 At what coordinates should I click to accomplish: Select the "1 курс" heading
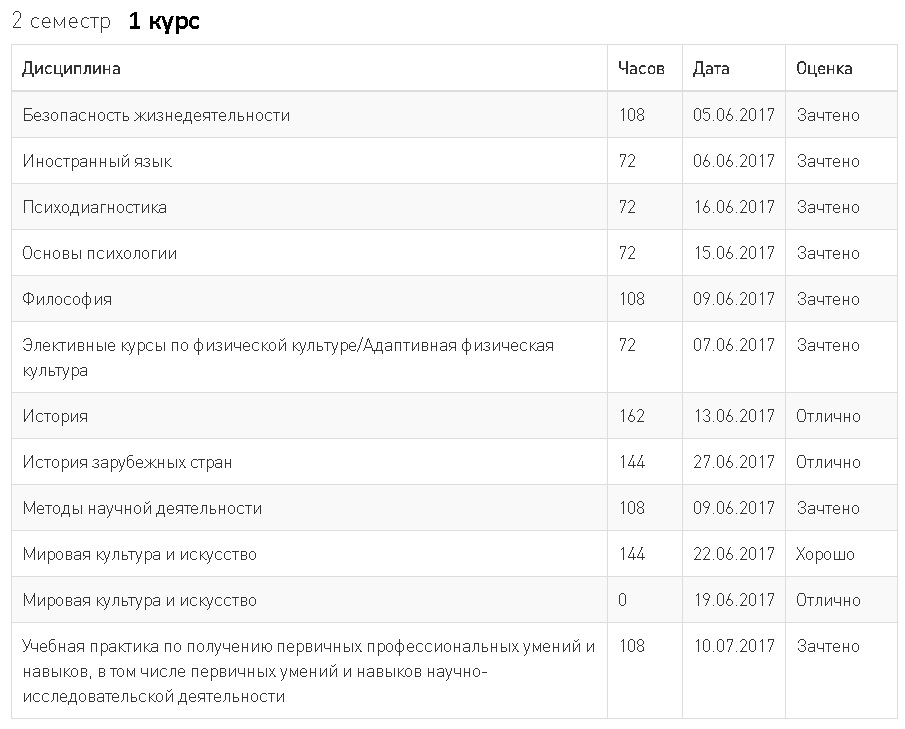(164, 22)
